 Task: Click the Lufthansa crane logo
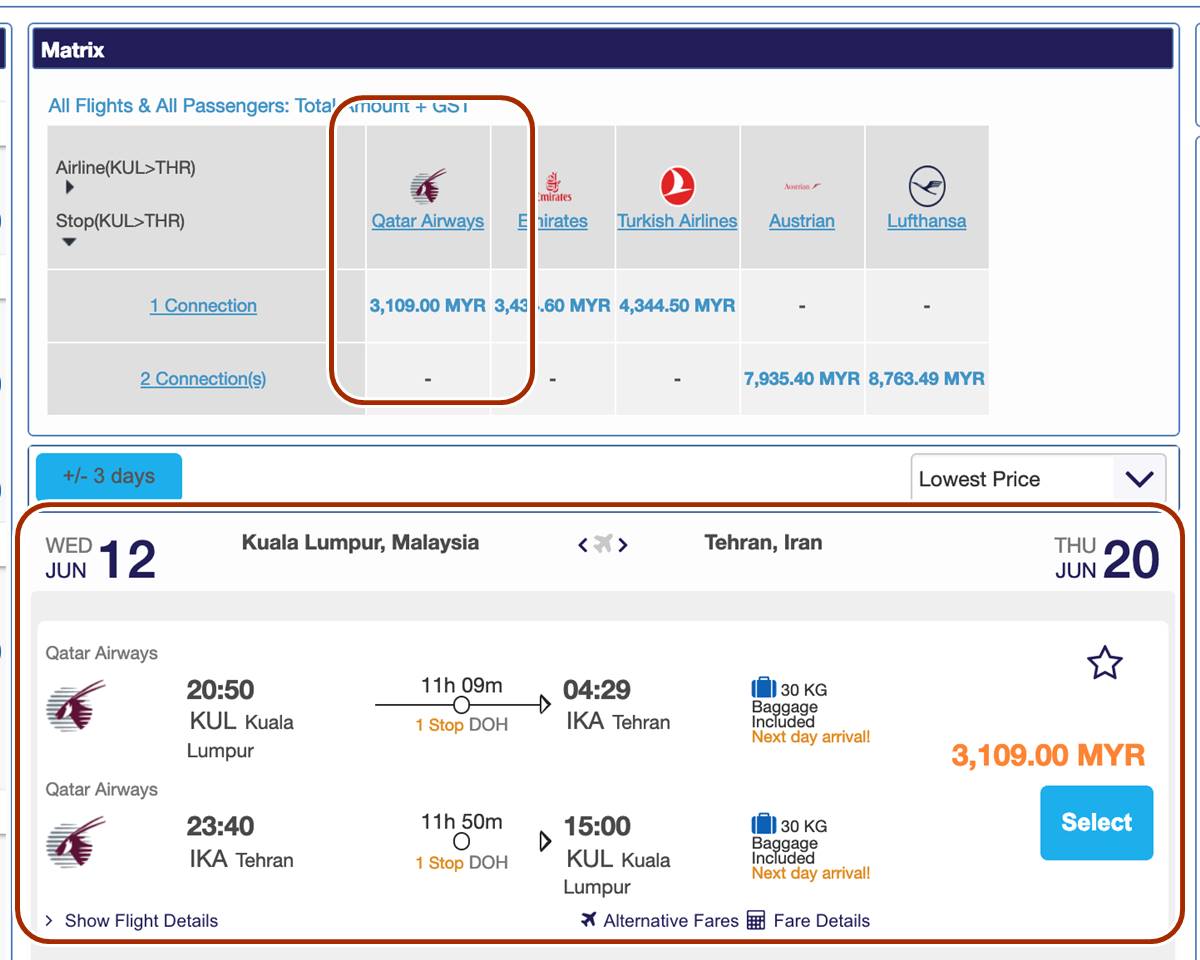[x=927, y=187]
